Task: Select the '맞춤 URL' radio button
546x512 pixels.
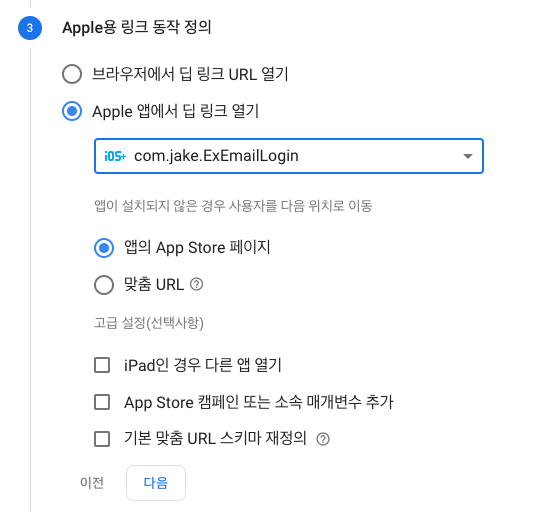Action: point(104,285)
